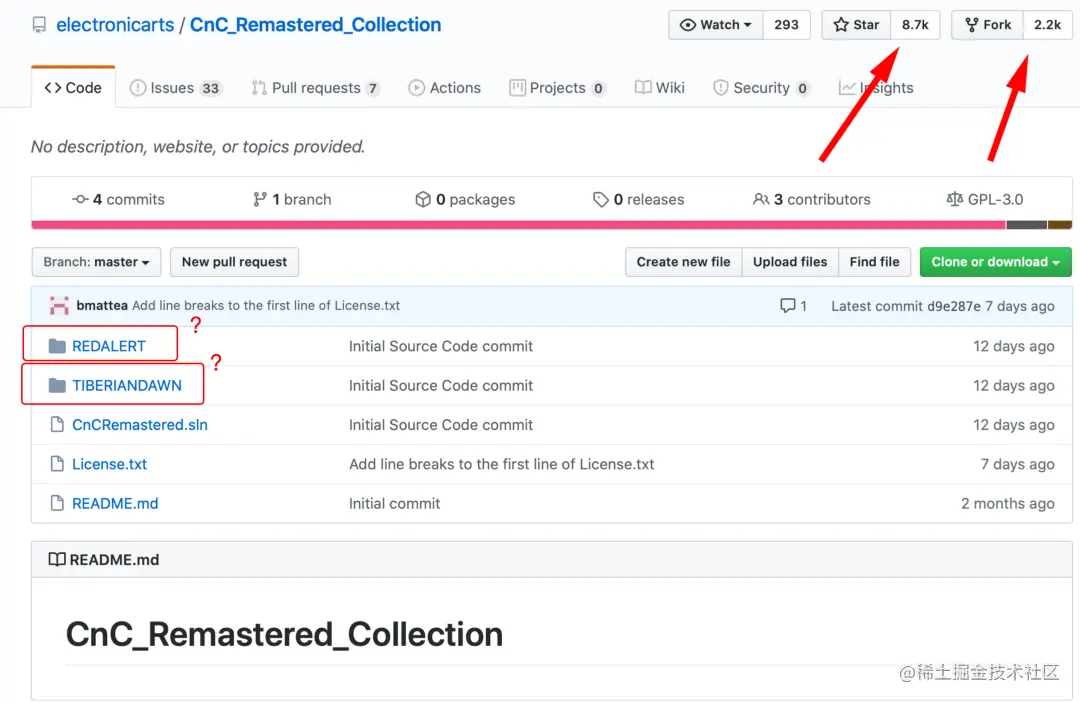Click the '2 months ago' timestamp

(x=1008, y=503)
